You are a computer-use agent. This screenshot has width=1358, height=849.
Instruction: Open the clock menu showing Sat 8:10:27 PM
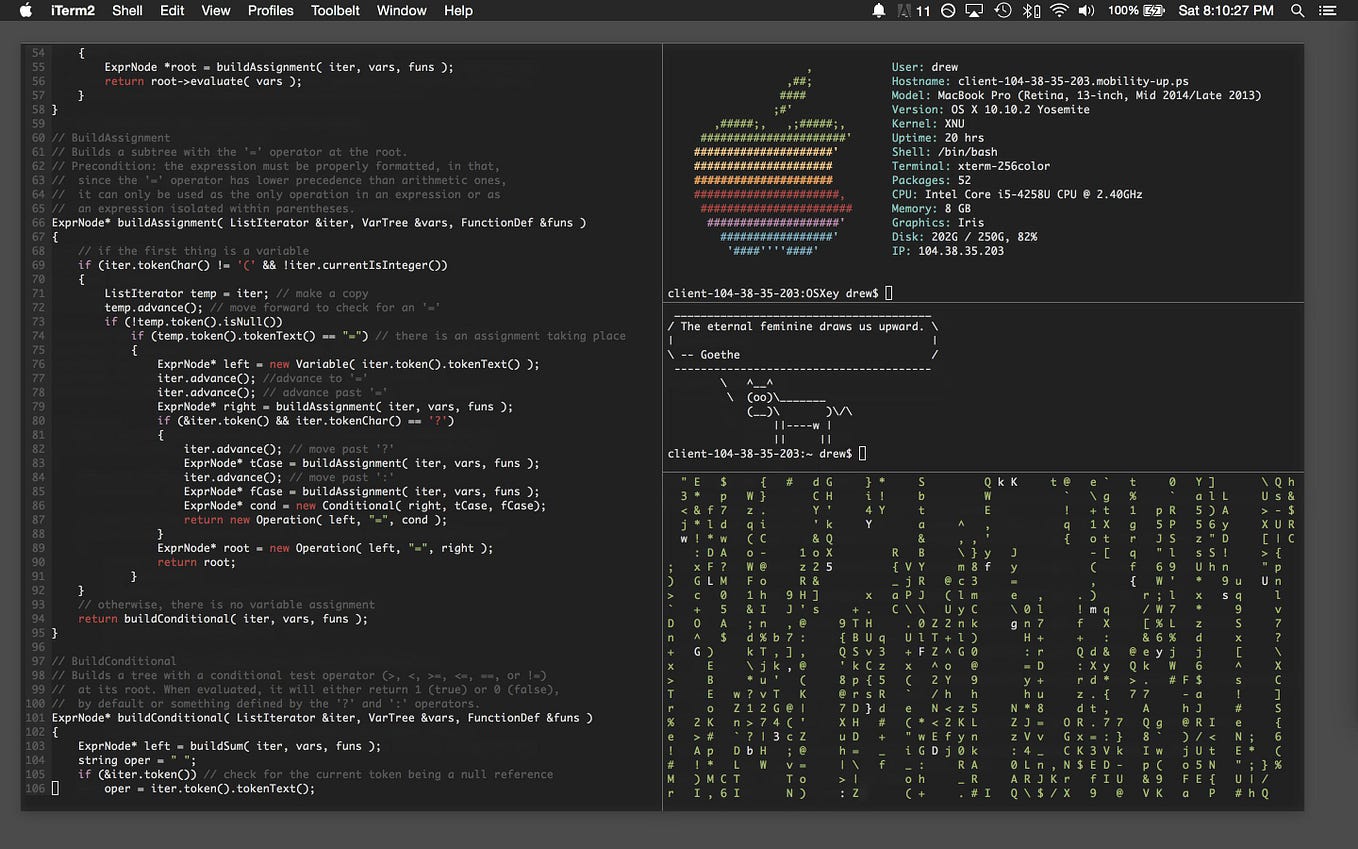[x=1225, y=11]
